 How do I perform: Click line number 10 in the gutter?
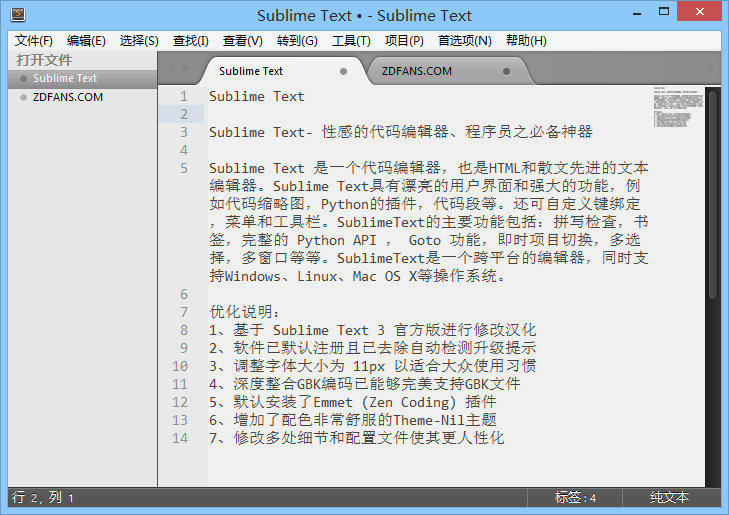(x=180, y=366)
